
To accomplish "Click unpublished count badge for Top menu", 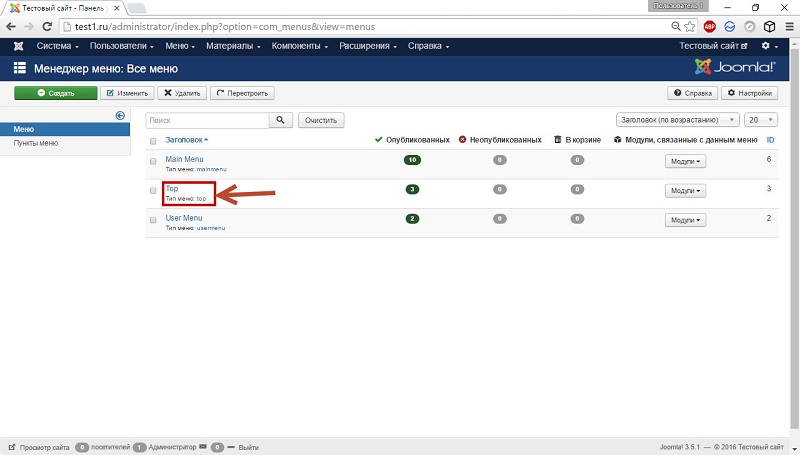I will click(499, 189).
